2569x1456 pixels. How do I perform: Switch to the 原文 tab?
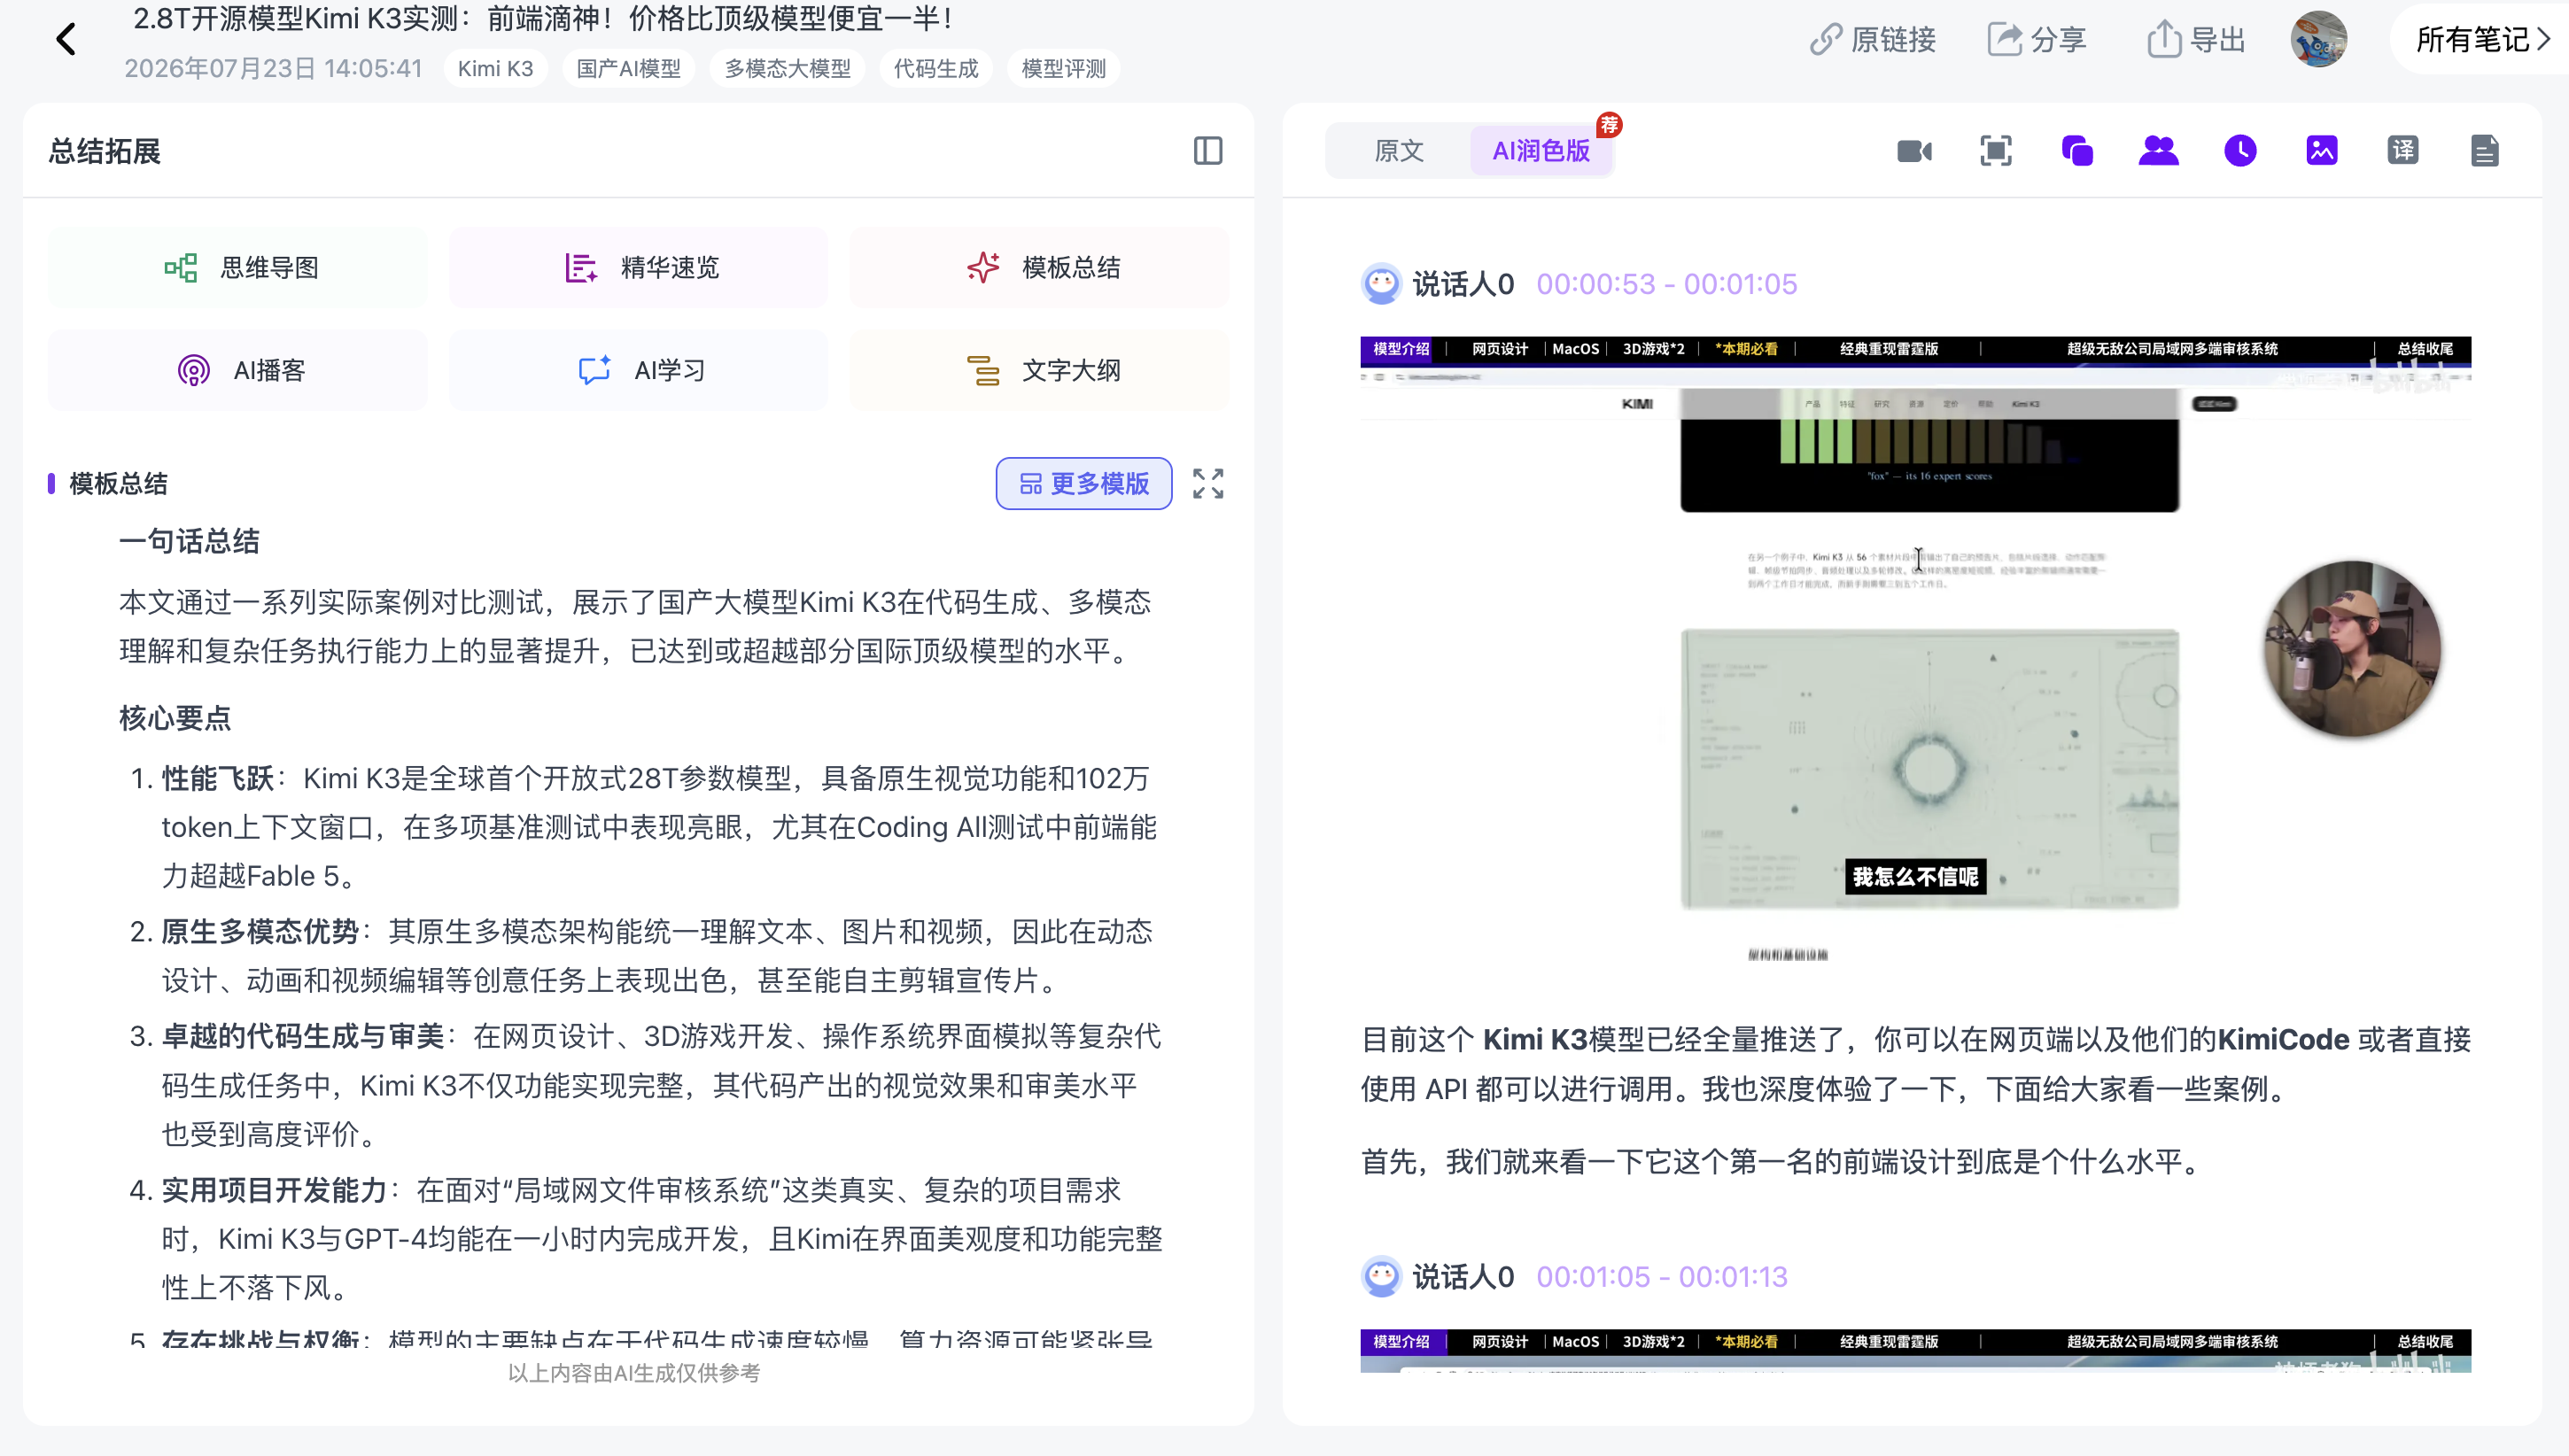pos(1398,151)
